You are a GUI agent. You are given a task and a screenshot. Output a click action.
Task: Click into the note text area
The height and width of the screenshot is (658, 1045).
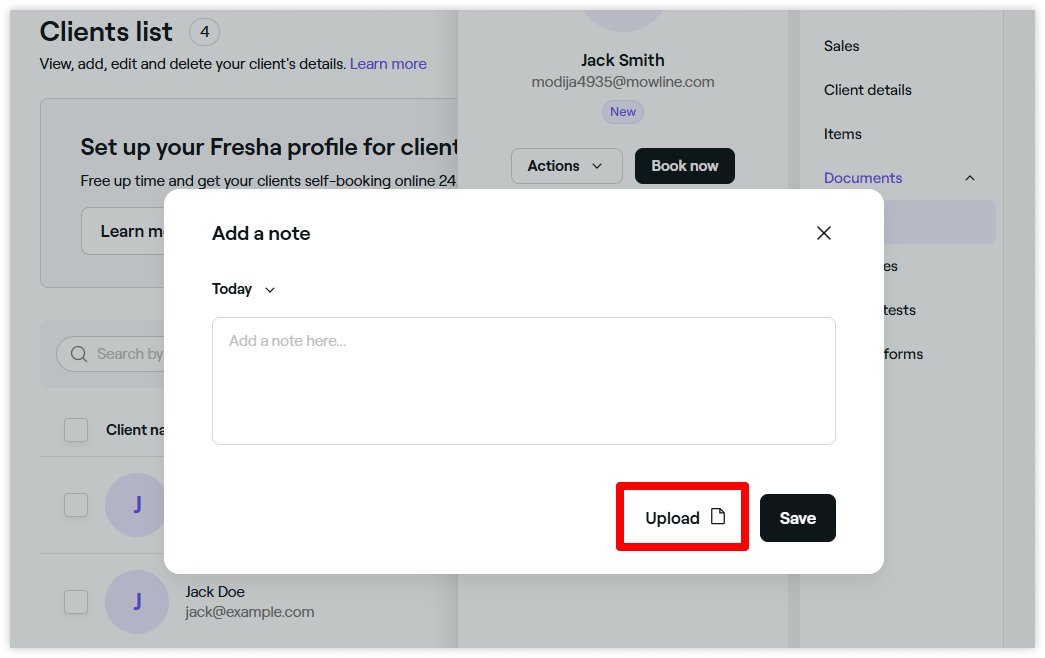pos(524,381)
